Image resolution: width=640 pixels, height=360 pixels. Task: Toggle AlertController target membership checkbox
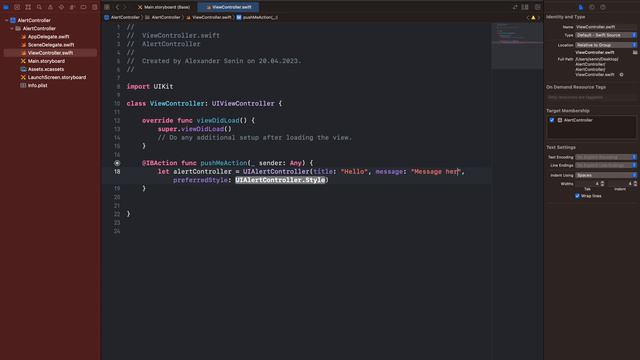(x=552, y=120)
